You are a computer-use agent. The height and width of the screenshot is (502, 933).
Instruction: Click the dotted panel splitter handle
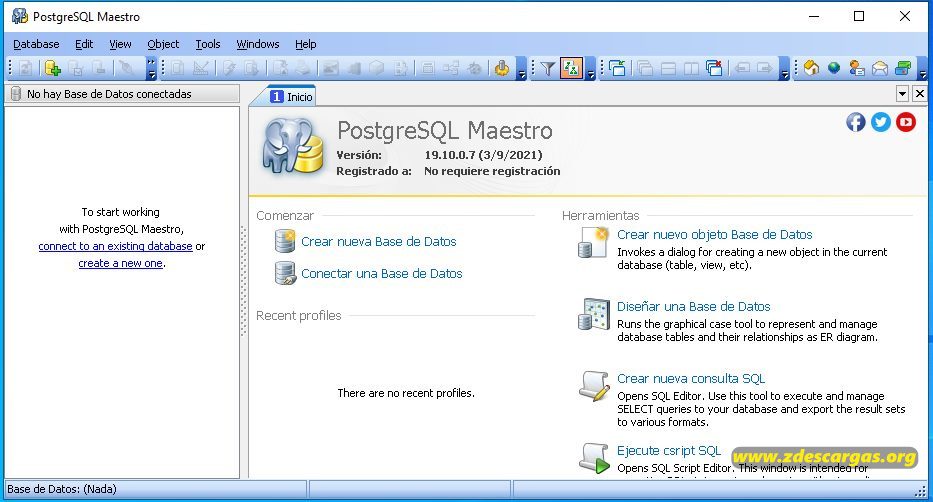[243, 282]
